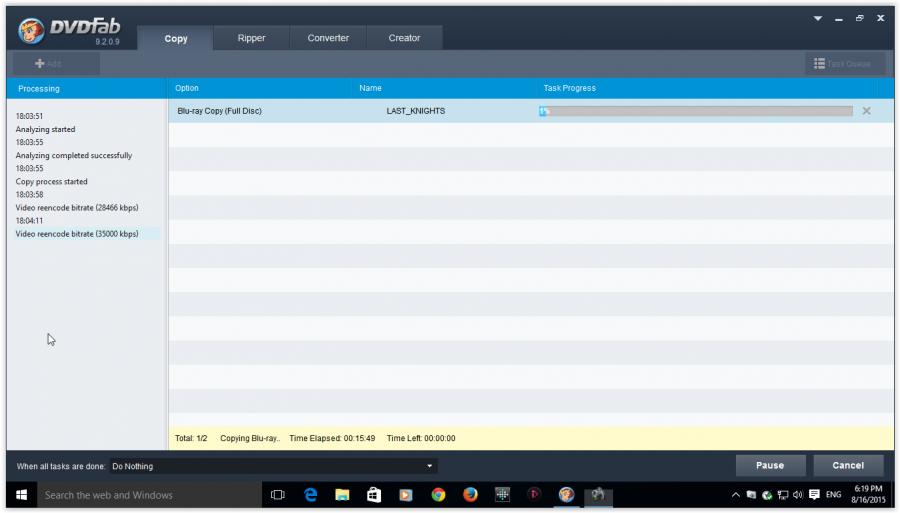900x513 pixels.
Task: Click the 18:04:11 timestamp in log
Action: [x=29, y=220]
